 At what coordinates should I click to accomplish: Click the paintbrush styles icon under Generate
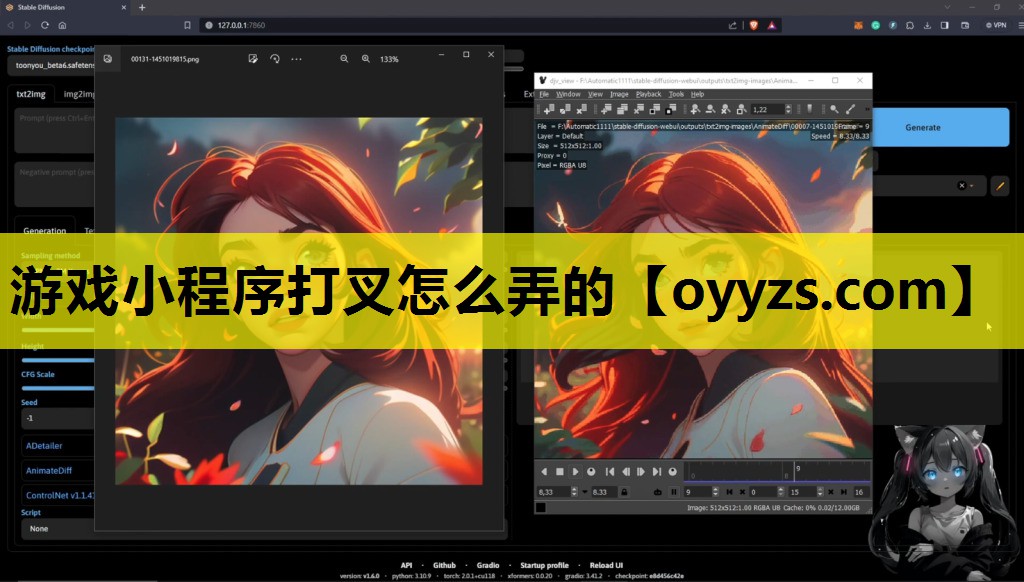1000,186
